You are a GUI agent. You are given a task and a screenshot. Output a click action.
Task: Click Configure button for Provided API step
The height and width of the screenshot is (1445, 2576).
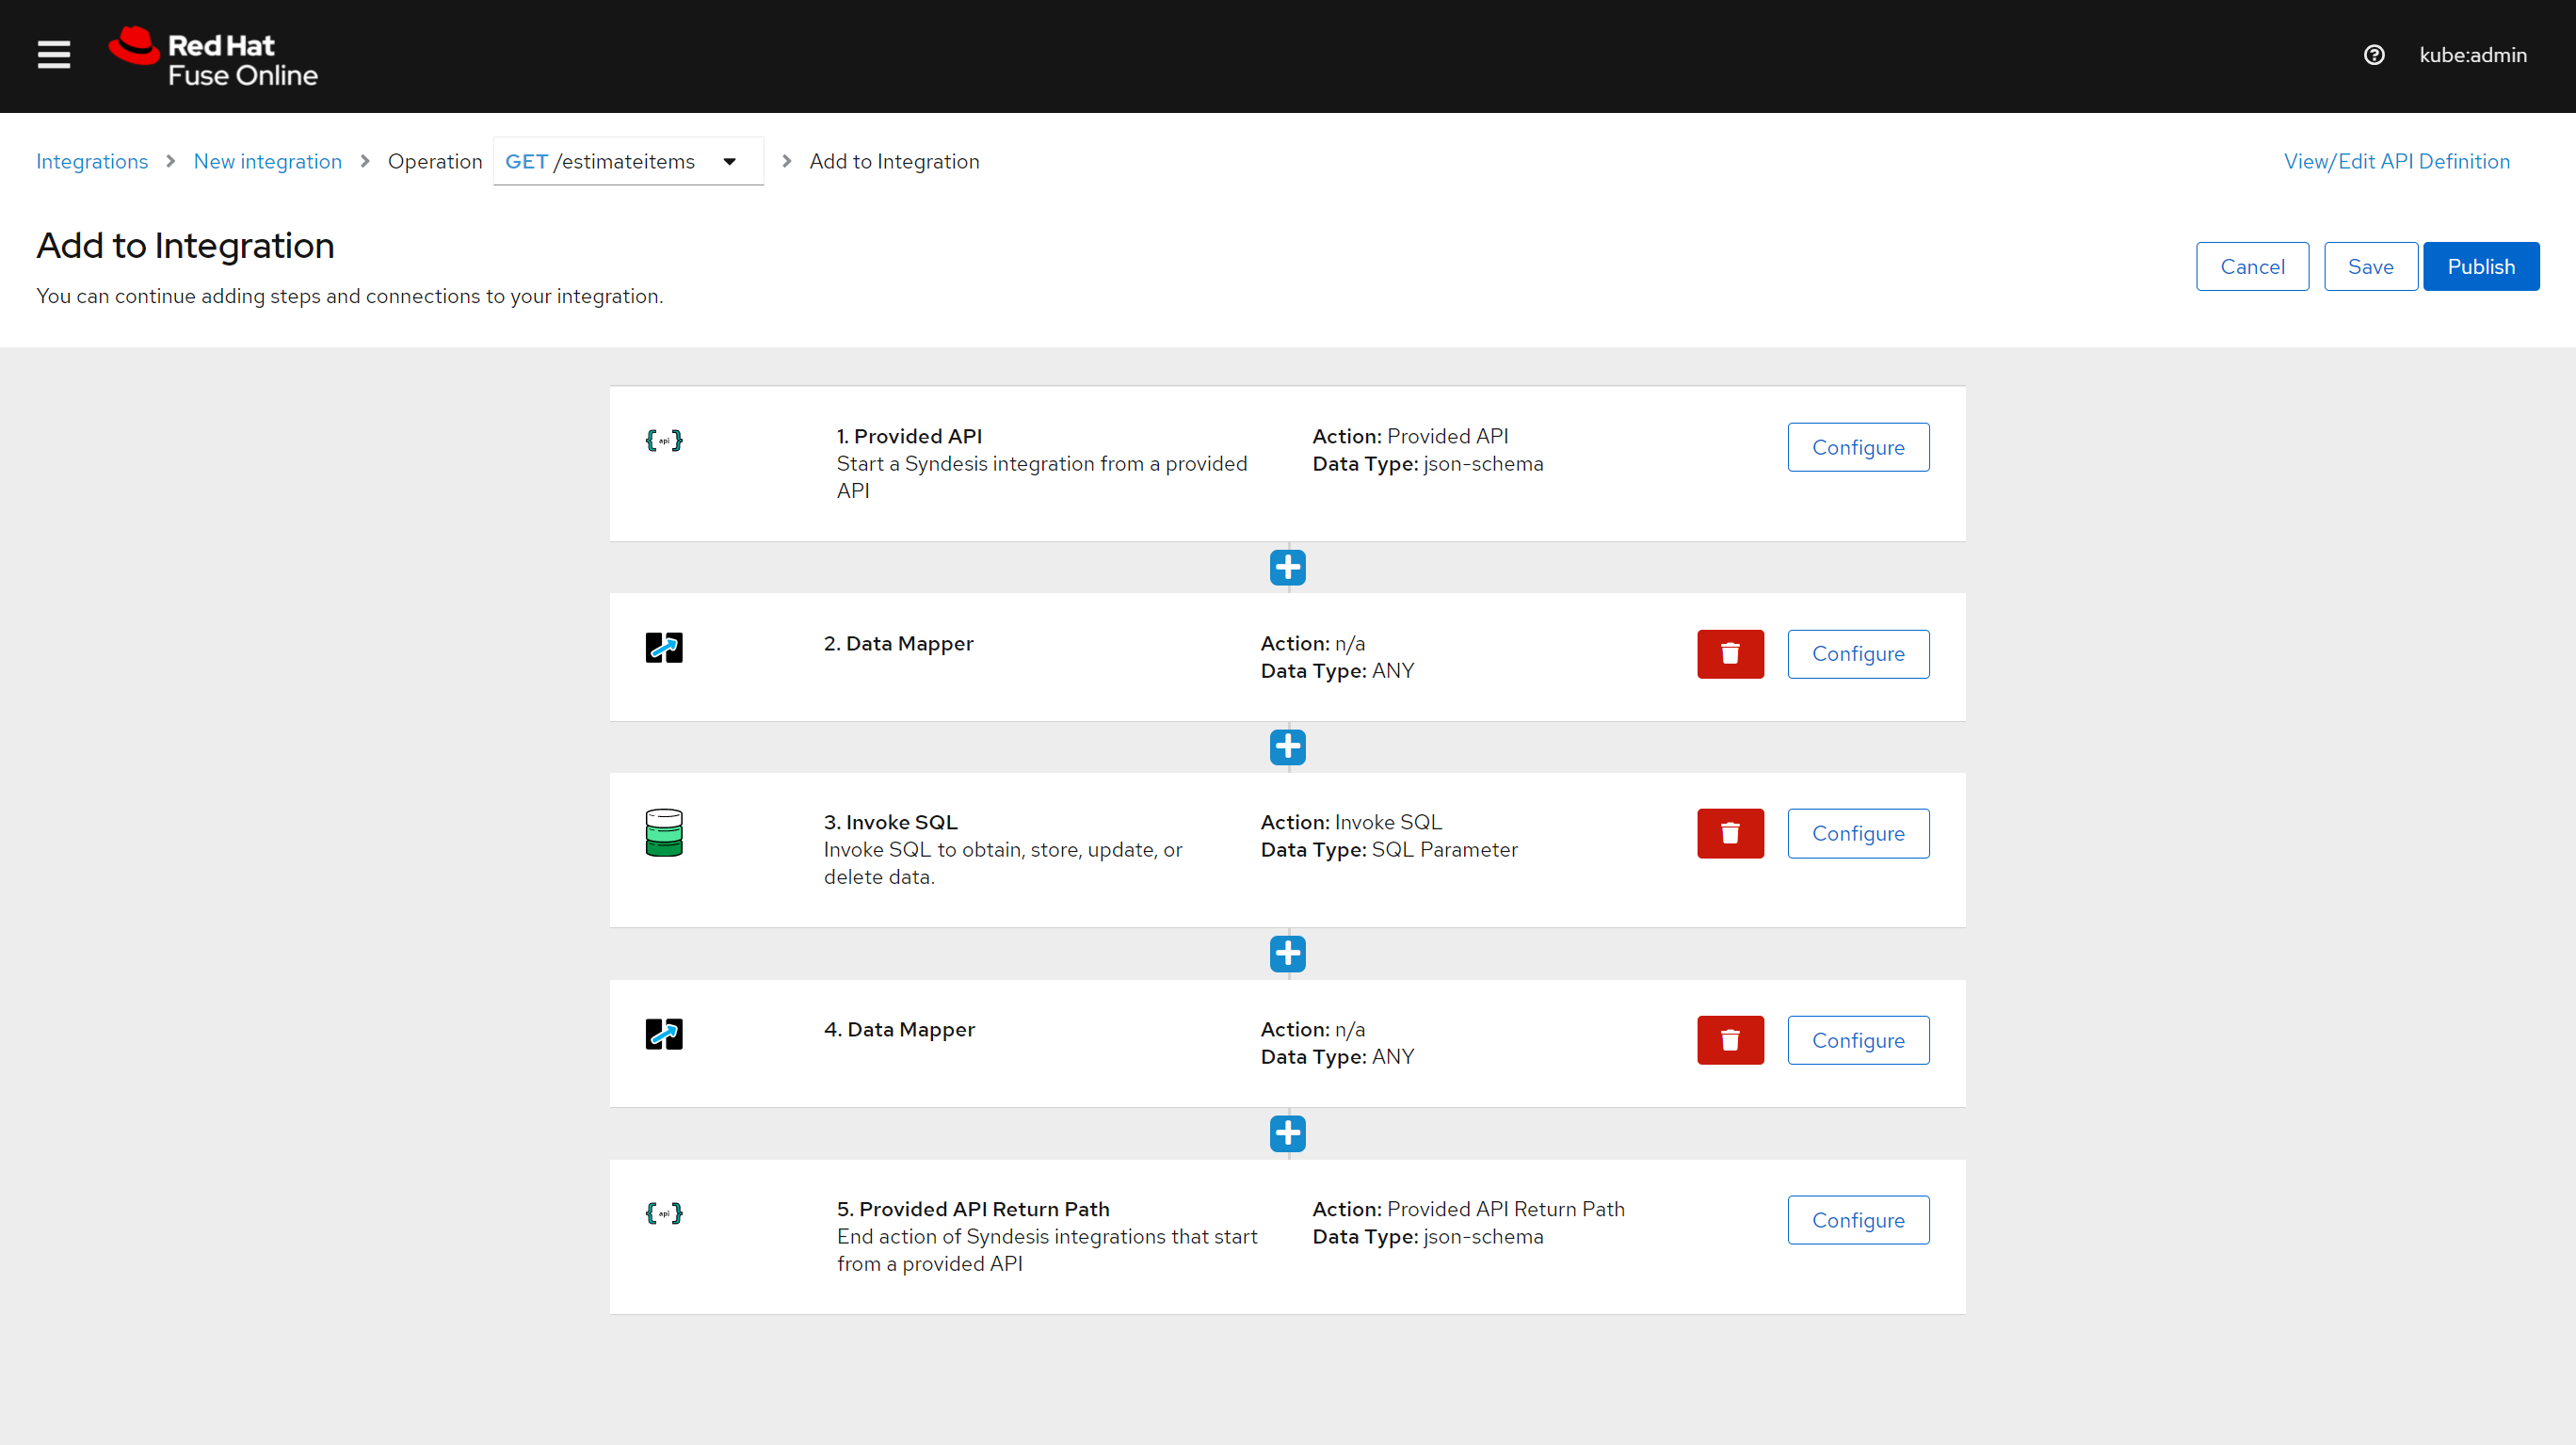point(1856,445)
